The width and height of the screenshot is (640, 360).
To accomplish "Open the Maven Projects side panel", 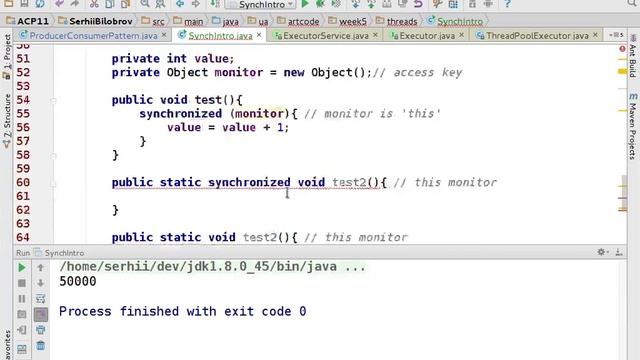I will 633,127.
